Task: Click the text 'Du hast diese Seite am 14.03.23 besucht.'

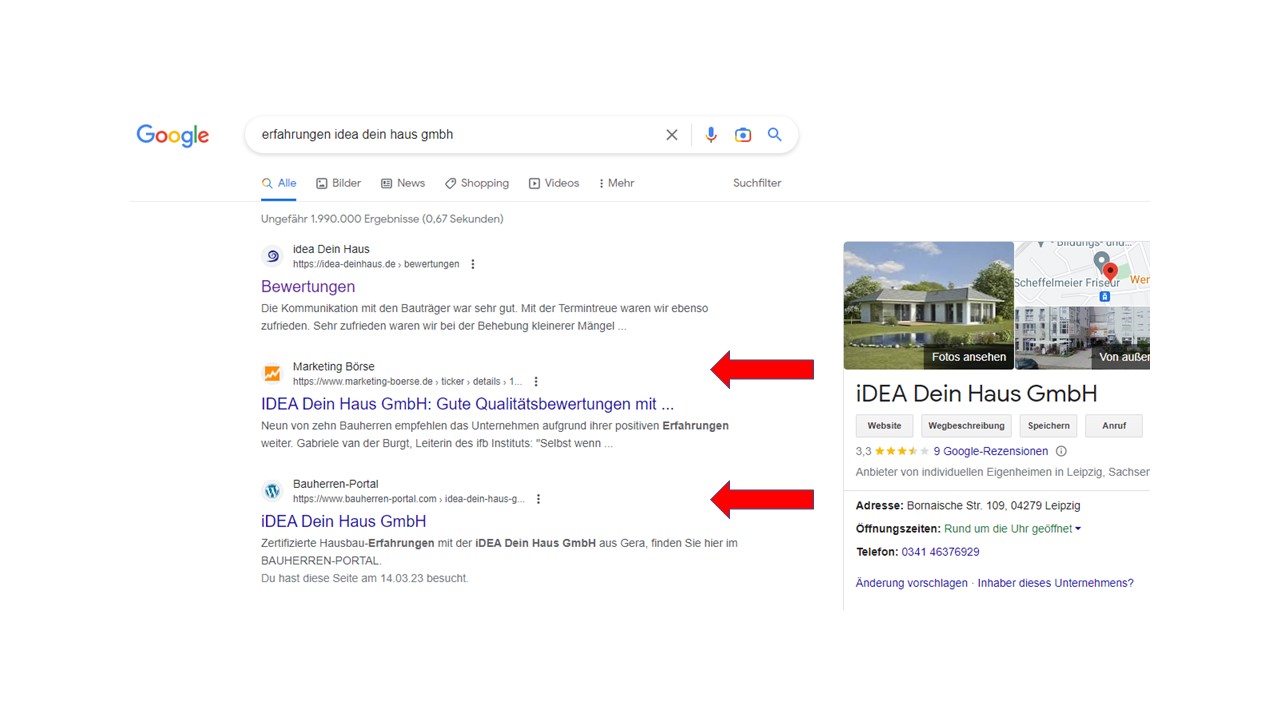Action: (364, 578)
